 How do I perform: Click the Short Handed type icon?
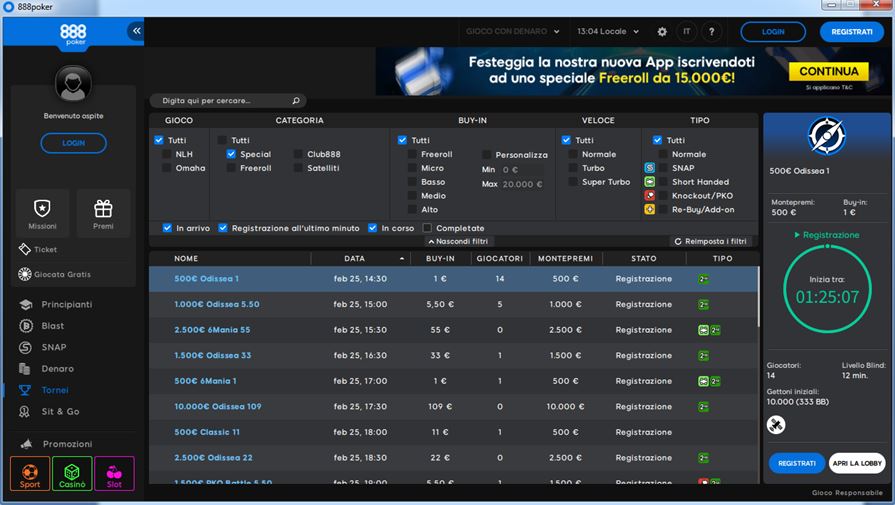tap(650, 181)
